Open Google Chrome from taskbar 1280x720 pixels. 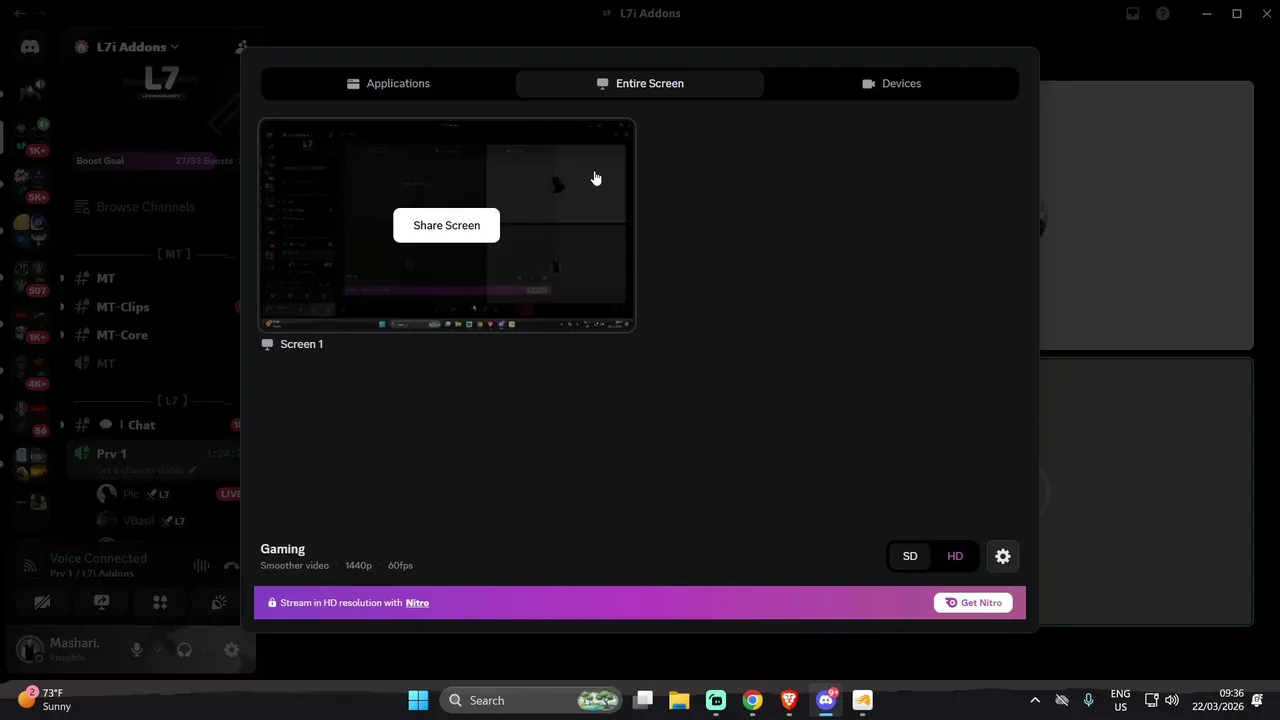pos(753,700)
